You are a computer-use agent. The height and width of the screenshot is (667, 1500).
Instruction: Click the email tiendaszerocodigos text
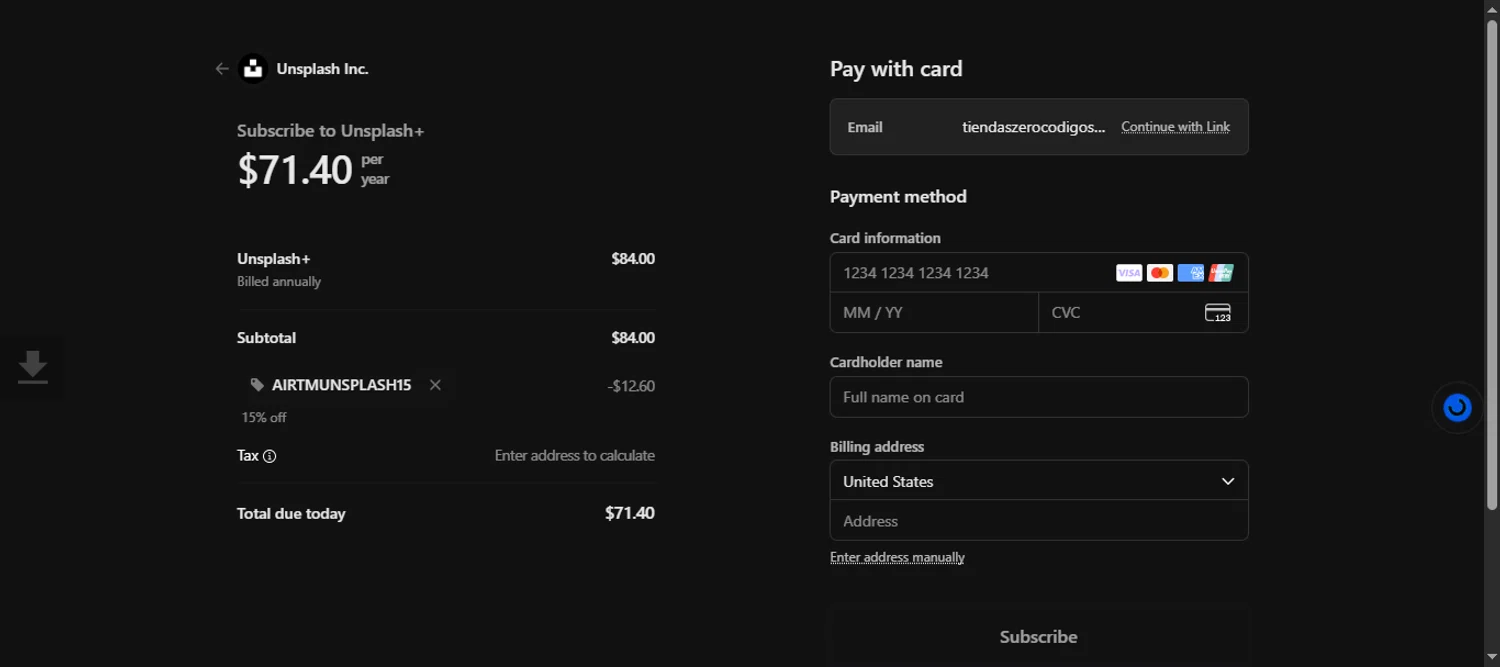pos(1034,127)
